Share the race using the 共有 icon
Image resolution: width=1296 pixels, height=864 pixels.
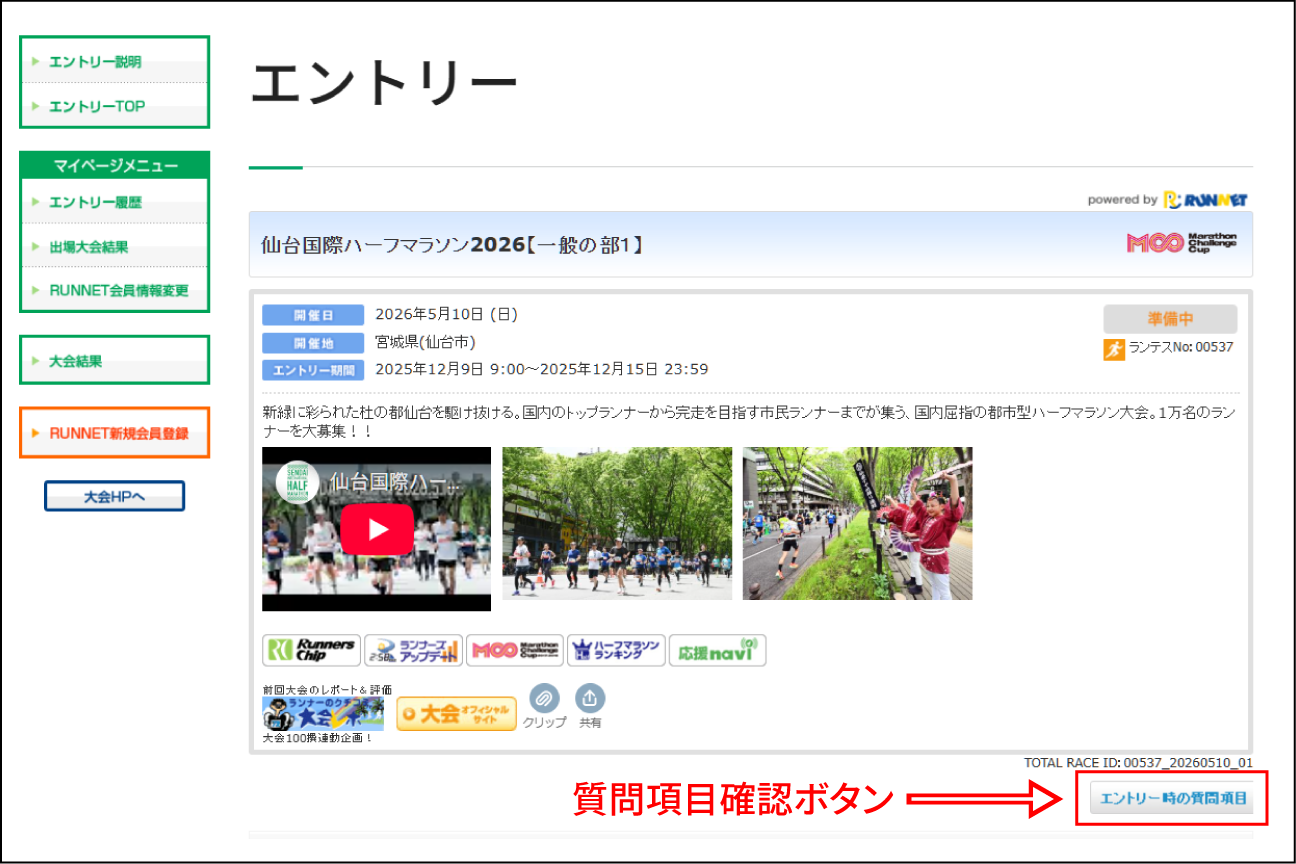click(590, 698)
